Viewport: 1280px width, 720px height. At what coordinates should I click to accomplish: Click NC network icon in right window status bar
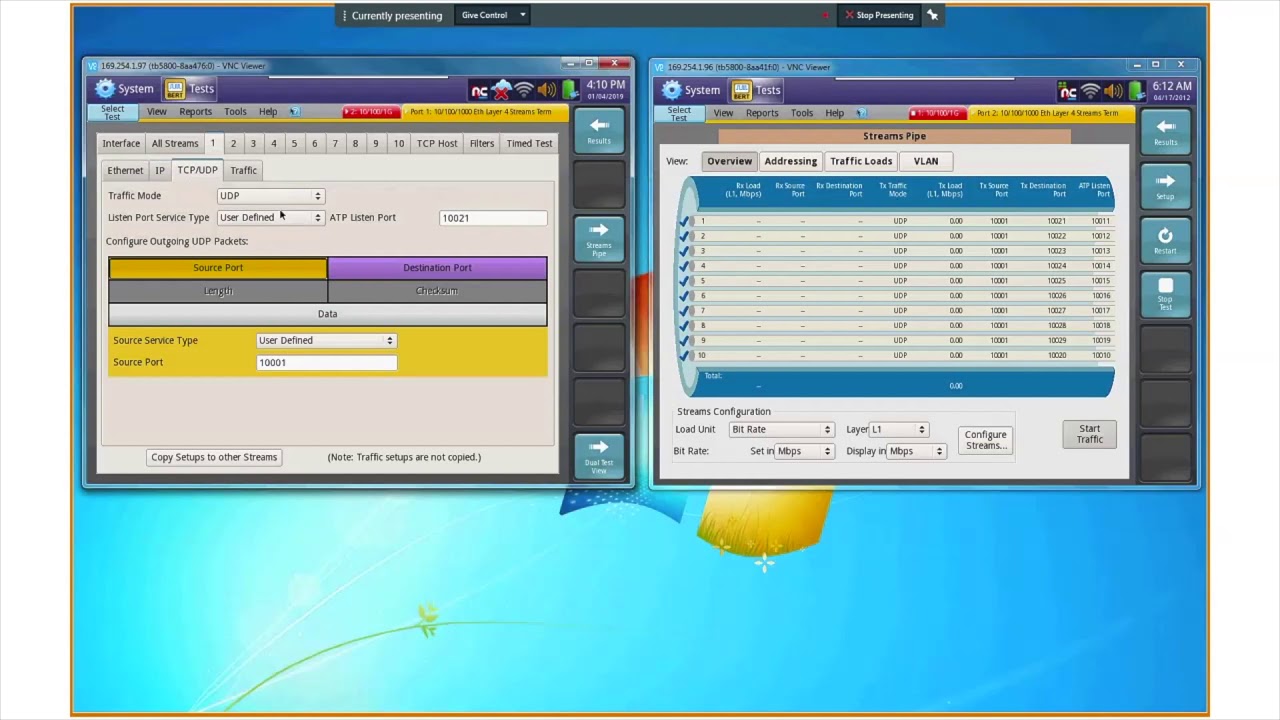tap(1068, 92)
